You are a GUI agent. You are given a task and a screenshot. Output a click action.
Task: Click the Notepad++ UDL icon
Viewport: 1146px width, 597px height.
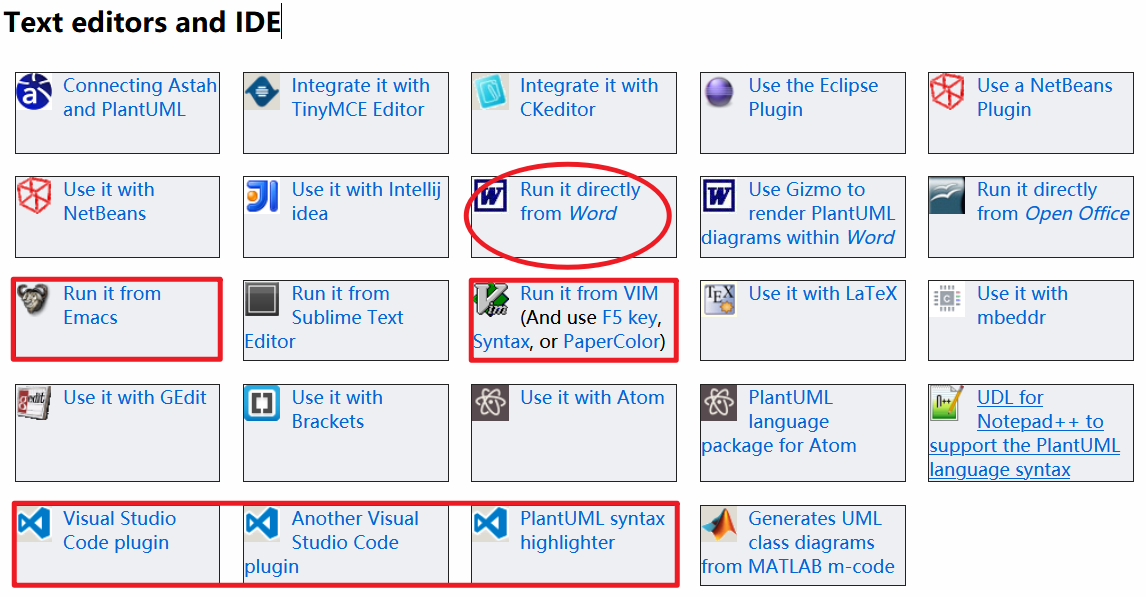pos(947,403)
